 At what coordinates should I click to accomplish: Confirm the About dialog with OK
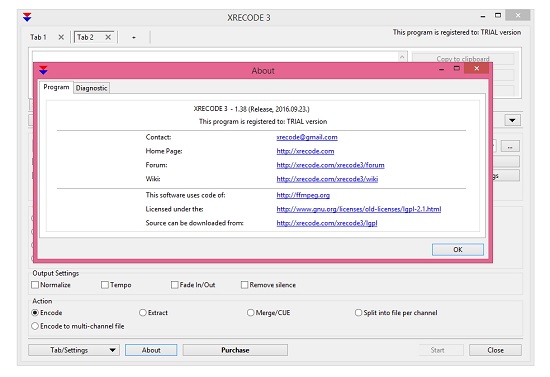(458, 250)
